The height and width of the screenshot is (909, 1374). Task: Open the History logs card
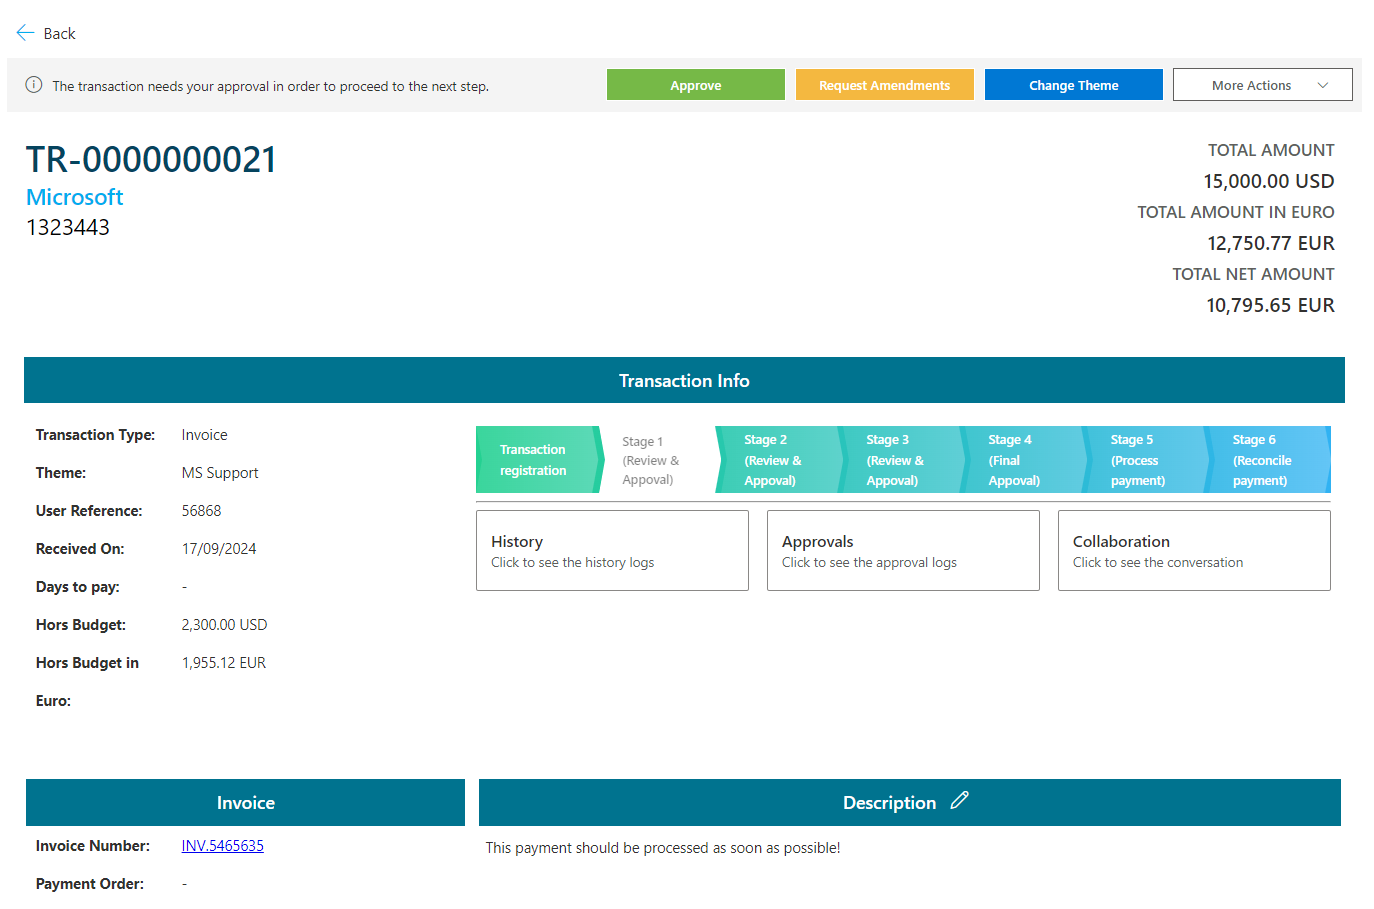coord(612,551)
